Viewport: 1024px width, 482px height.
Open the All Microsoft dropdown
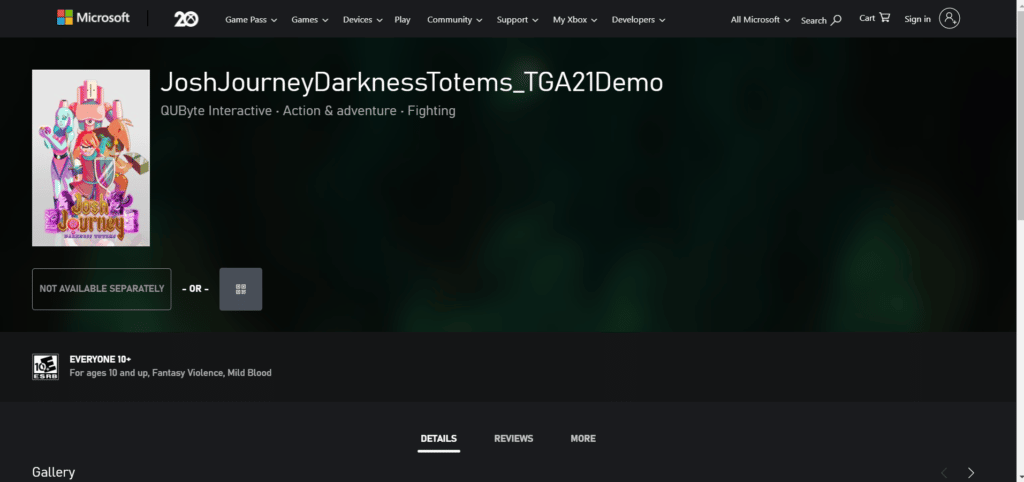click(x=760, y=20)
